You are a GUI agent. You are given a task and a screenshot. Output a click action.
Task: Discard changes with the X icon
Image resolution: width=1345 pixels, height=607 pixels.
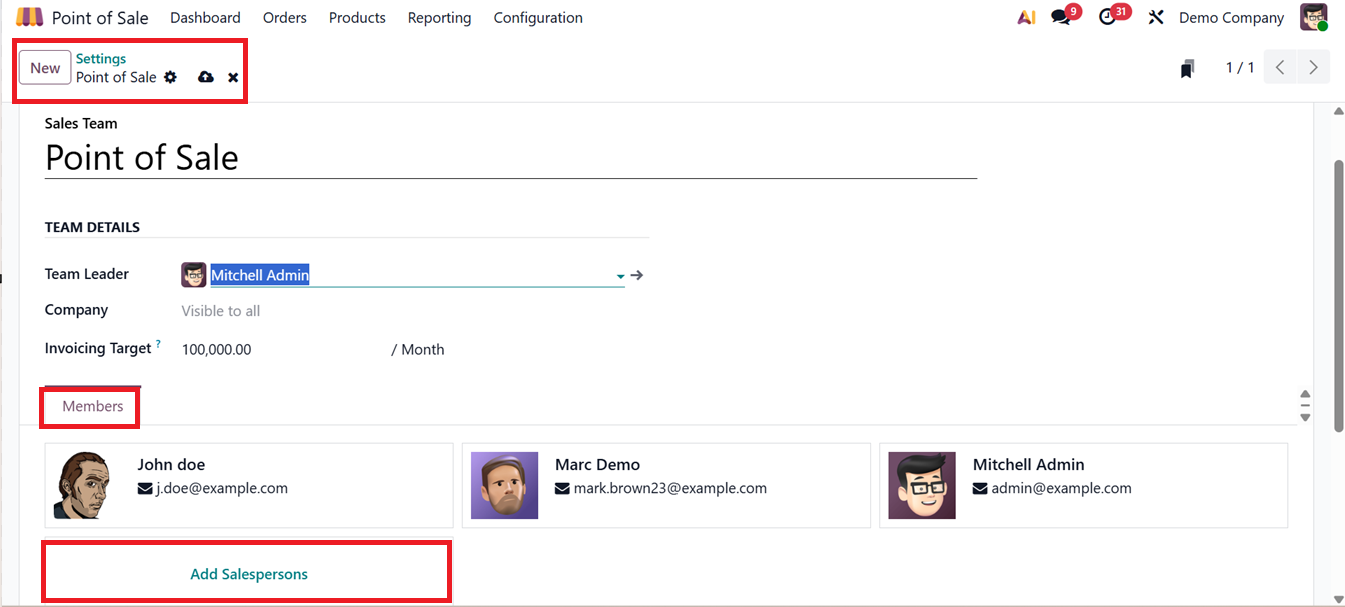point(233,77)
